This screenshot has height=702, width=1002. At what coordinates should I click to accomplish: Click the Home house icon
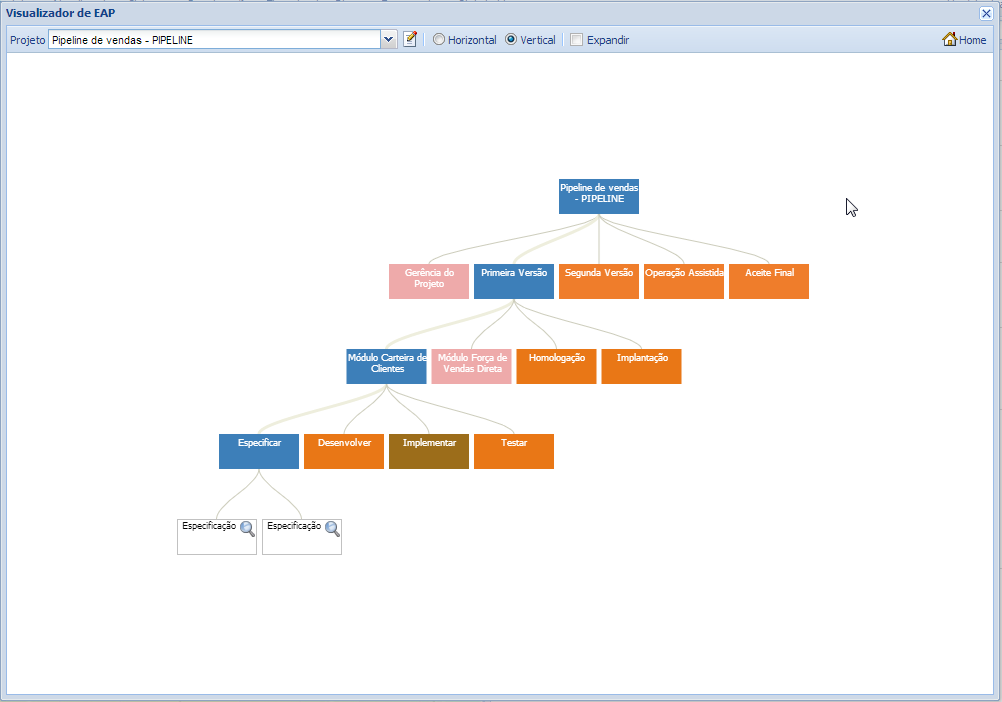click(950, 39)
